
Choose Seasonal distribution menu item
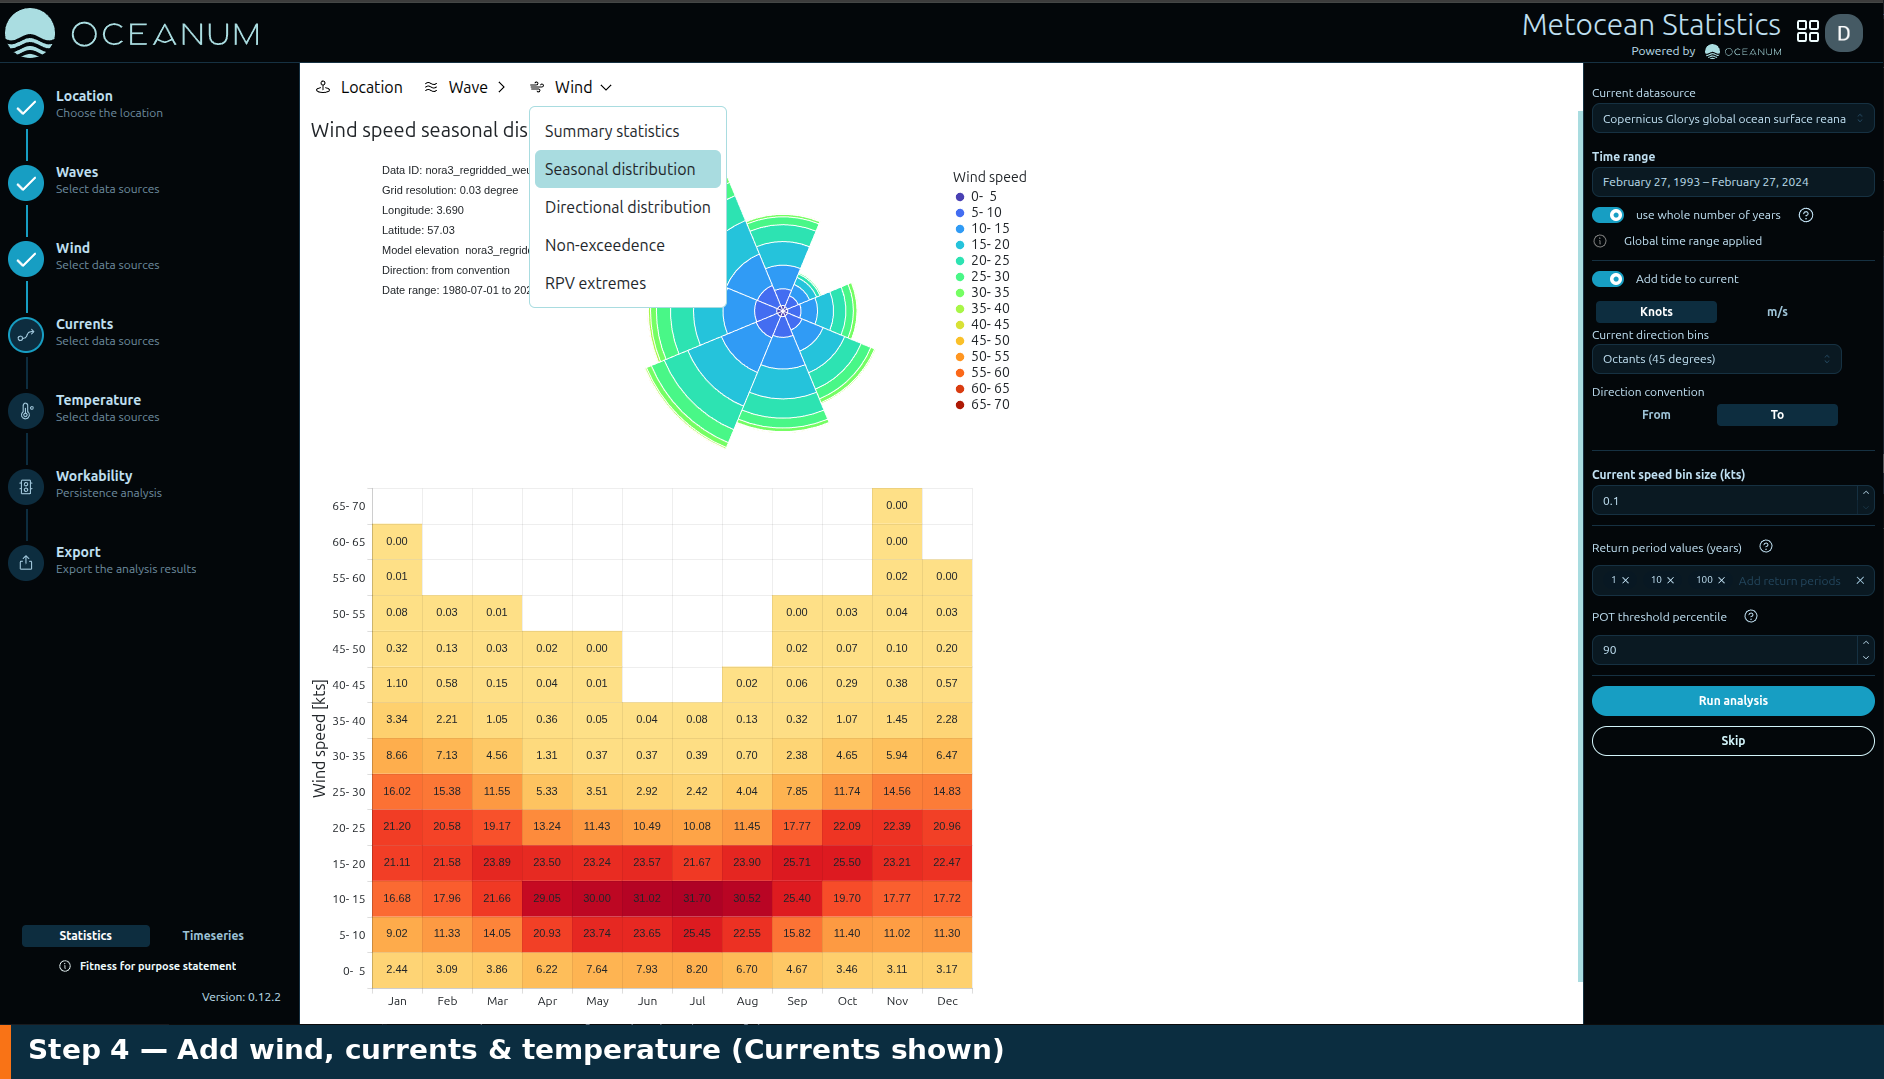pyautogui.click(x=627, y=169)
